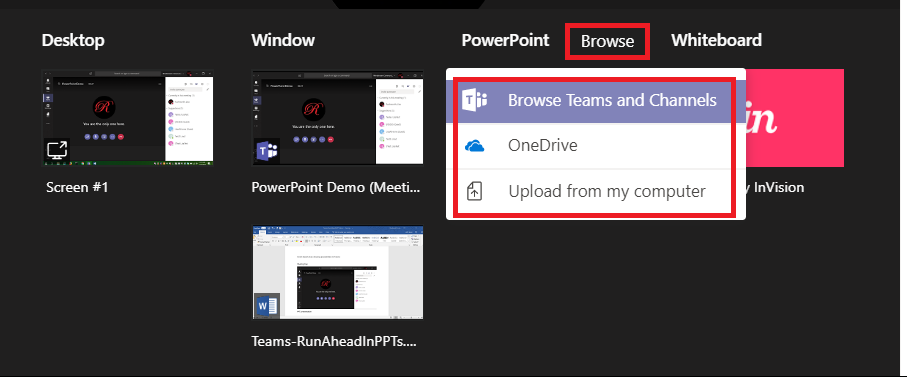Share the PowerPoint Demo meeting window thumbnail
This screenshot has height=377, width=907.
click(x=337, y=118)
